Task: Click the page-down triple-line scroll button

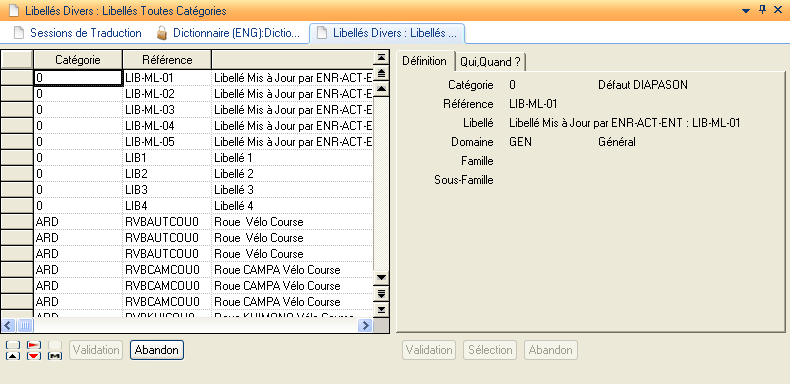Action: click(381, 293)
